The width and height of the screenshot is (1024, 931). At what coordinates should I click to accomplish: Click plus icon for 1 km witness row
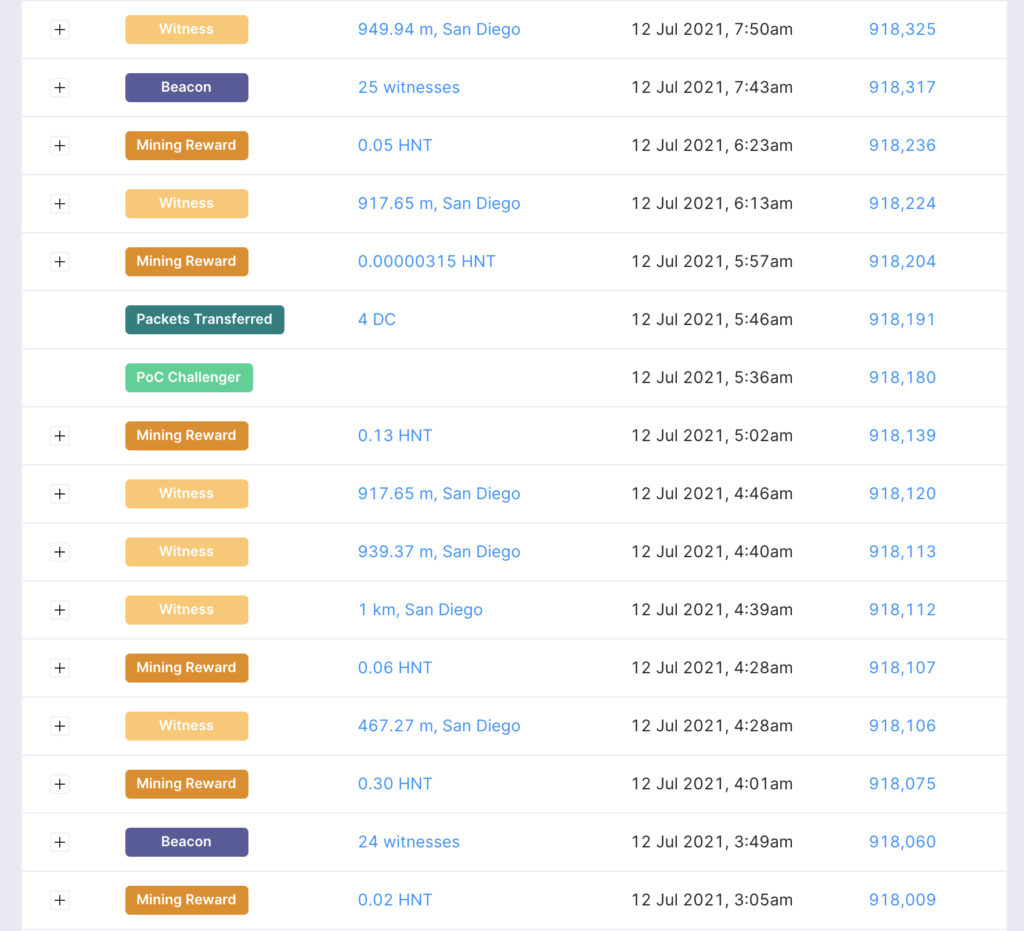pyautogui.click(x=60, y=610)
